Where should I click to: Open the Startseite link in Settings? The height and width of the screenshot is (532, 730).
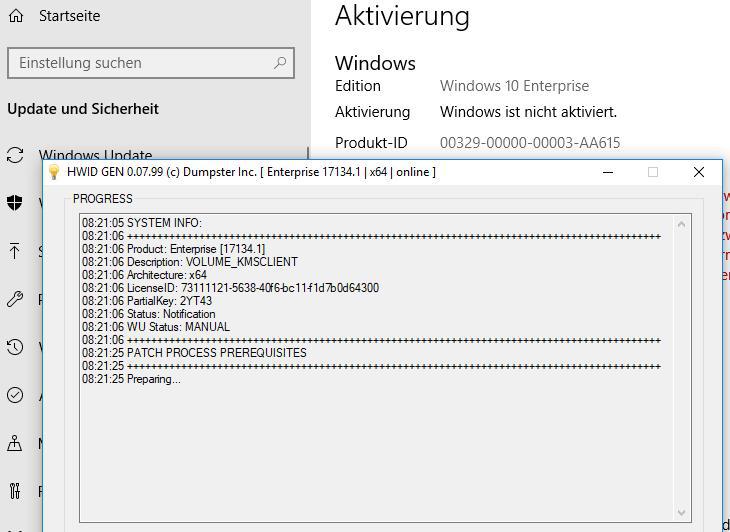pos(69,16)
